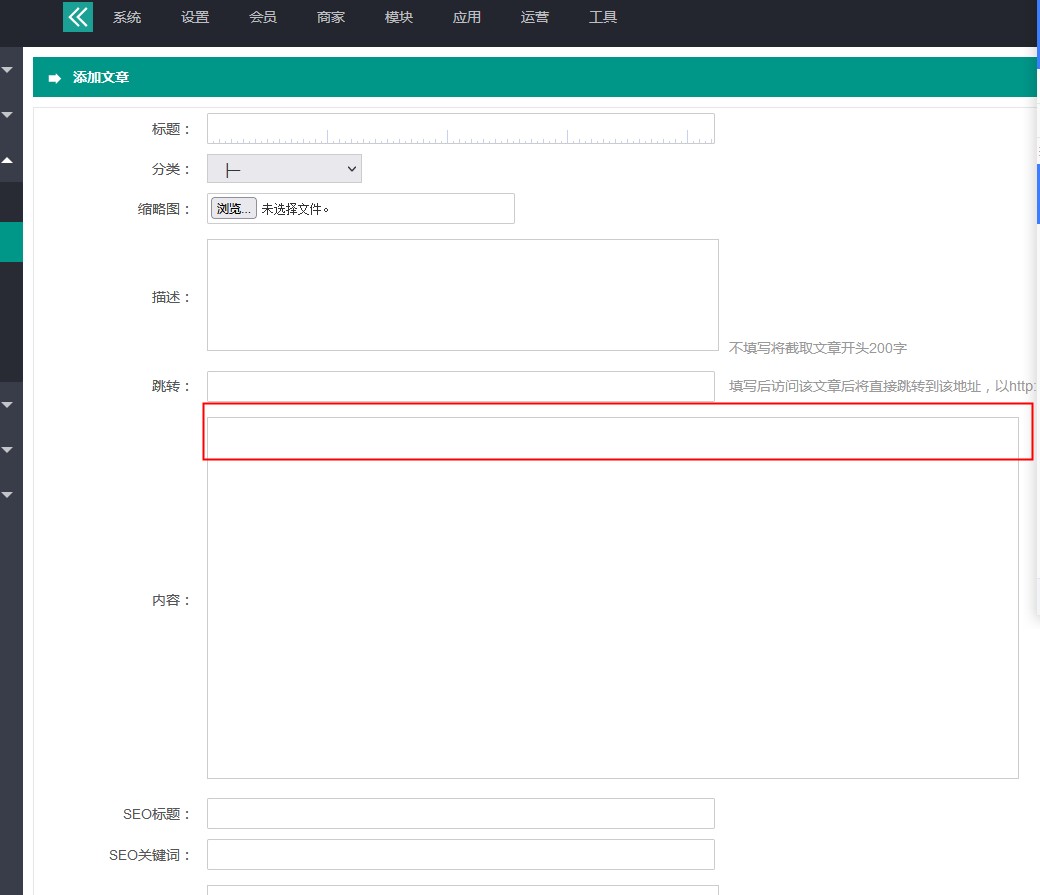Screen dimensions: 1040x895
Task: Click the 未选择文件。 file label
Action: point(295,209)
